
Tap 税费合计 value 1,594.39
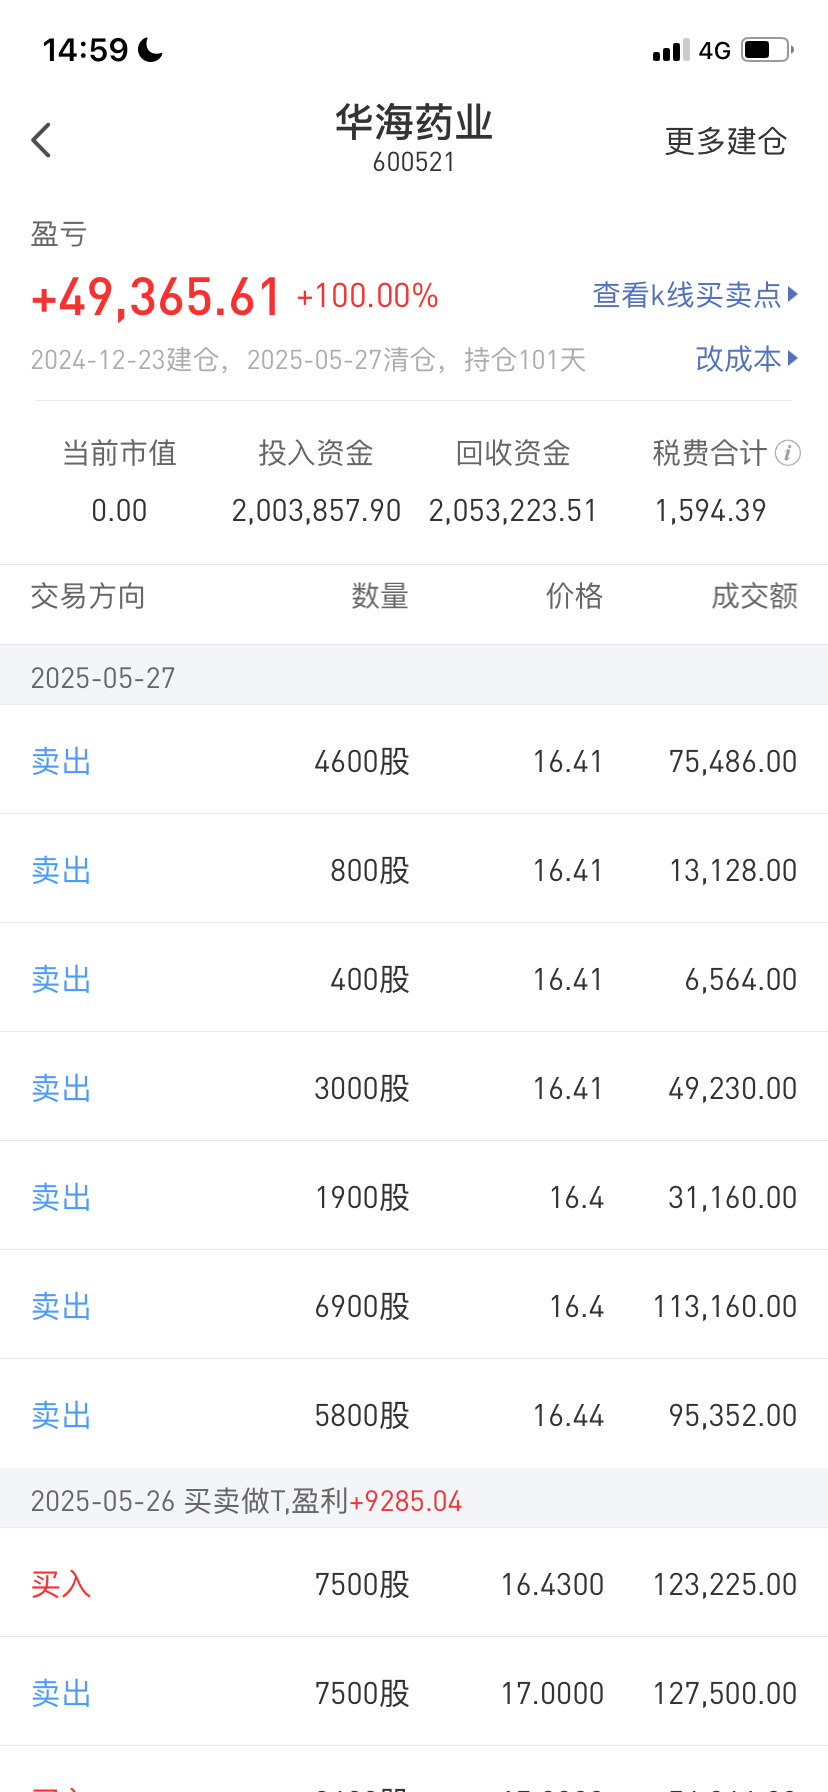(x=710, y=511)
